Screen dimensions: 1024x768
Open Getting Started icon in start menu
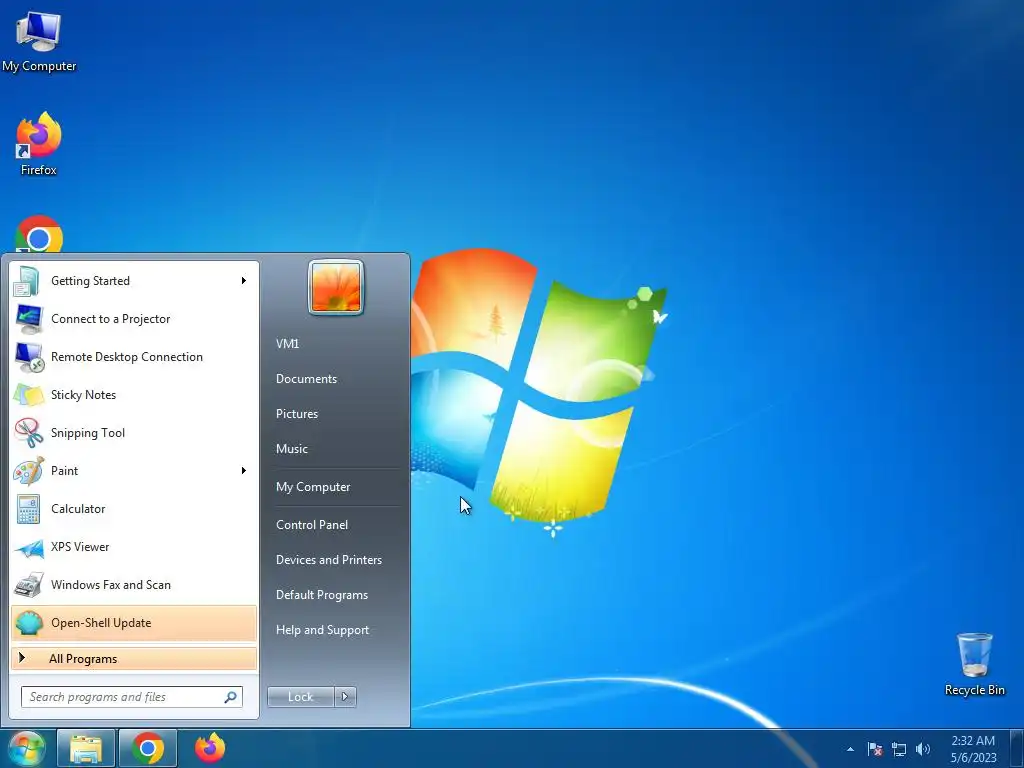click(x=28, y=281)
